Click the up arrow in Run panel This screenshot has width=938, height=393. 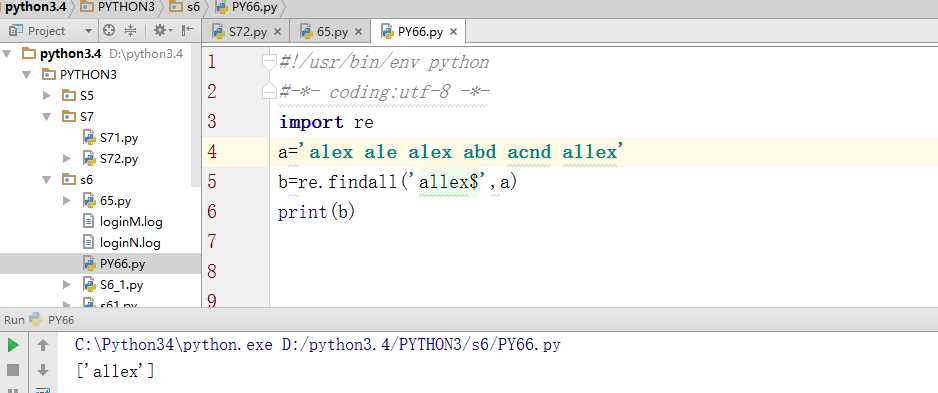[42, 345]
